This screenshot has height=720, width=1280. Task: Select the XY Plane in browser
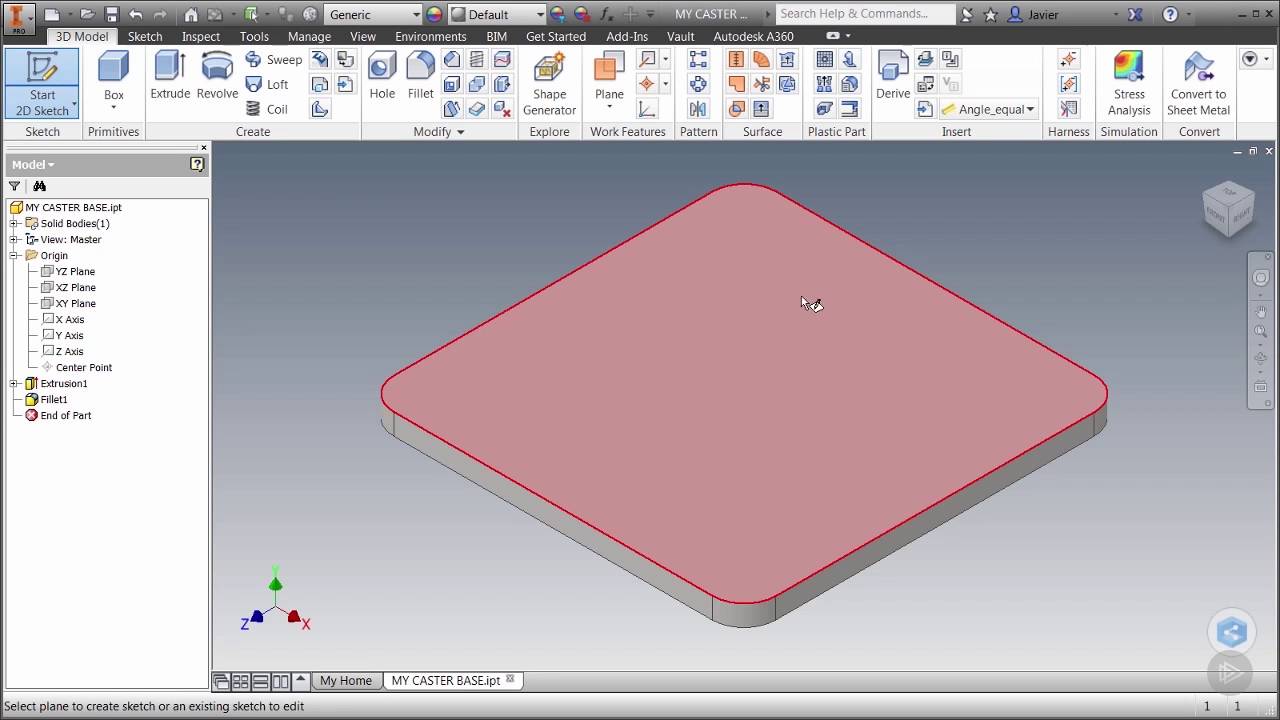75,303
